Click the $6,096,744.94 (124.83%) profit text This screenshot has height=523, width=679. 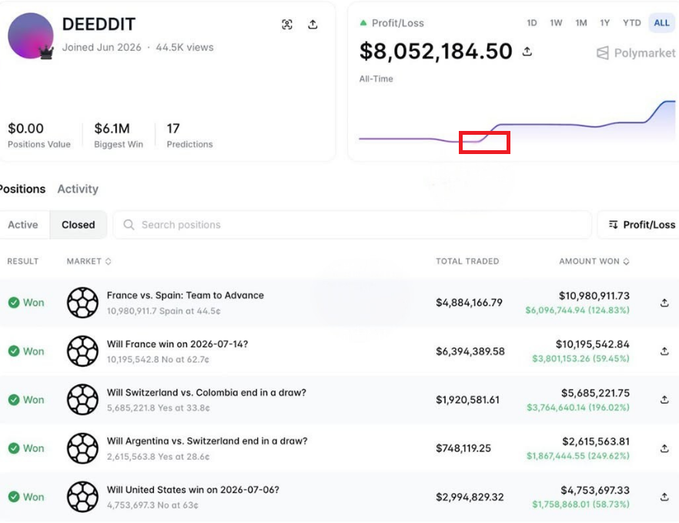click(577, 310)
